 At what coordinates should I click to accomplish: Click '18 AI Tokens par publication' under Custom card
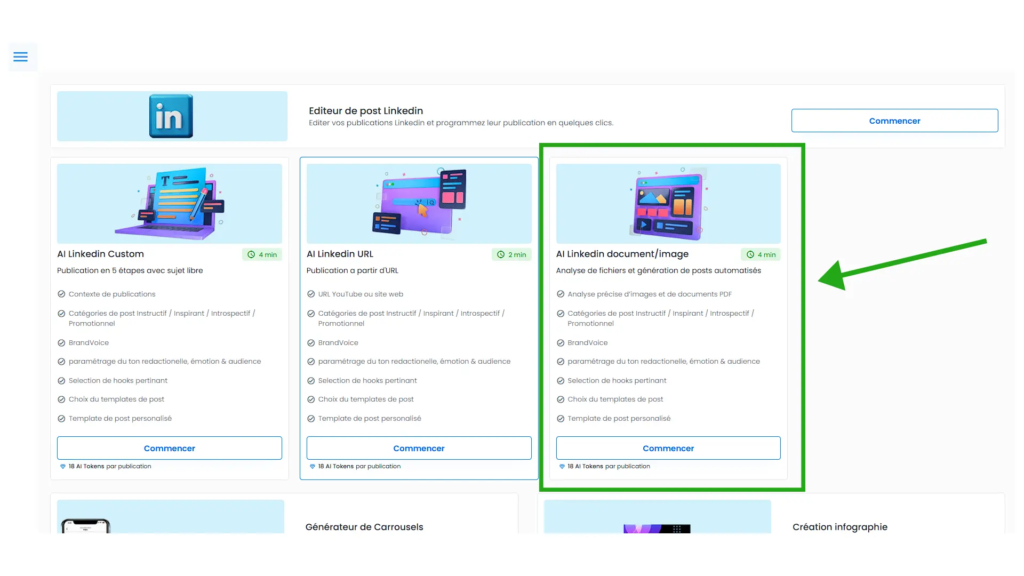110,466
